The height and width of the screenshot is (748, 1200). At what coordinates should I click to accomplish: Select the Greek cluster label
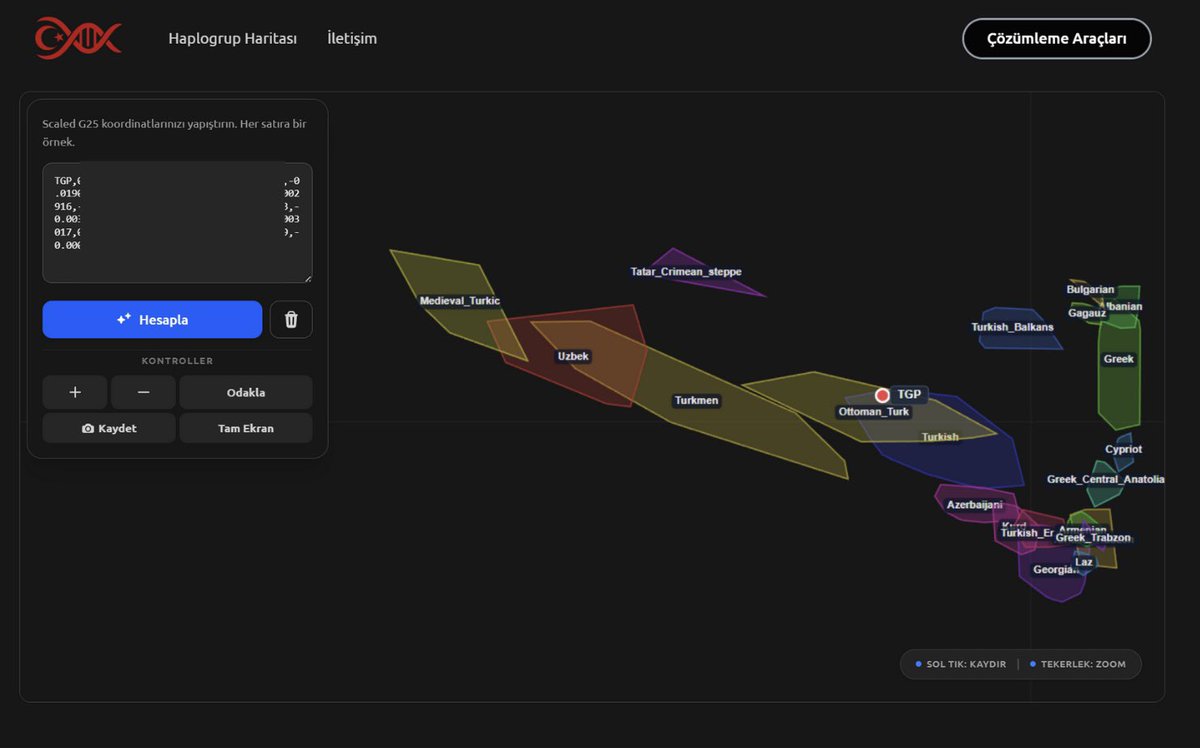1119,359
